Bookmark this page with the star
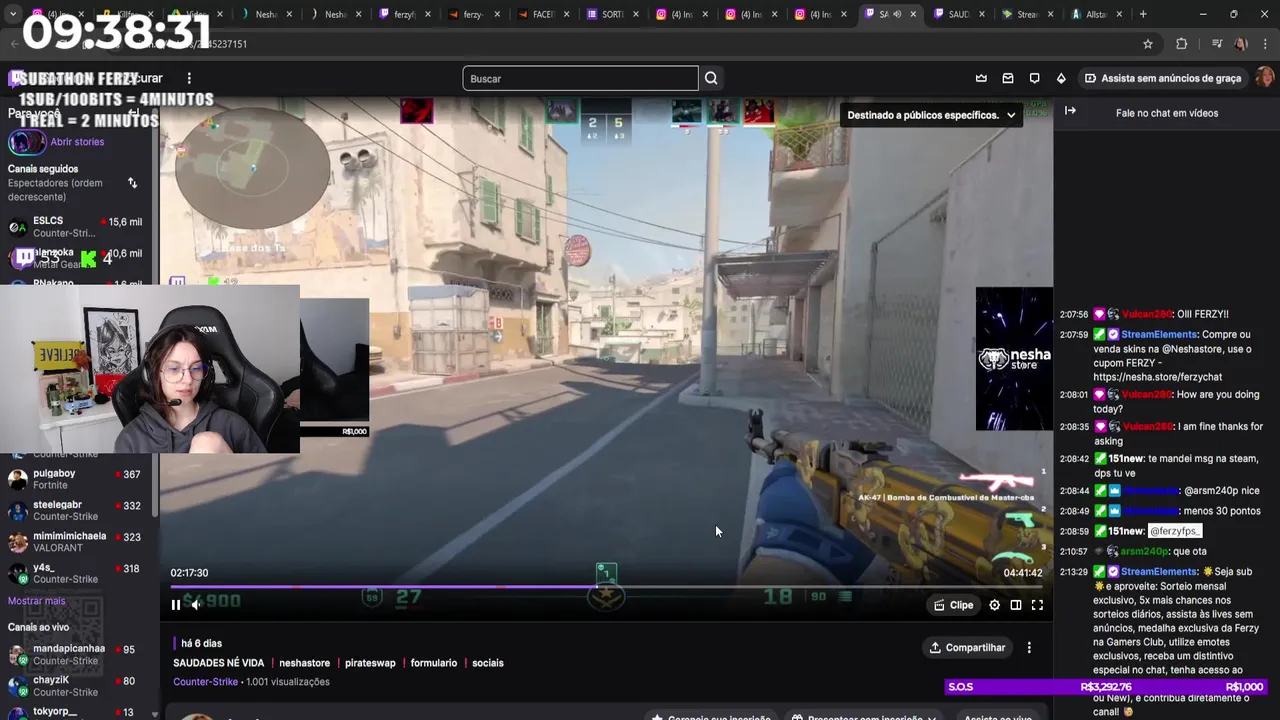Screen dimensions: 1280x720 [x=1148, y=44]
